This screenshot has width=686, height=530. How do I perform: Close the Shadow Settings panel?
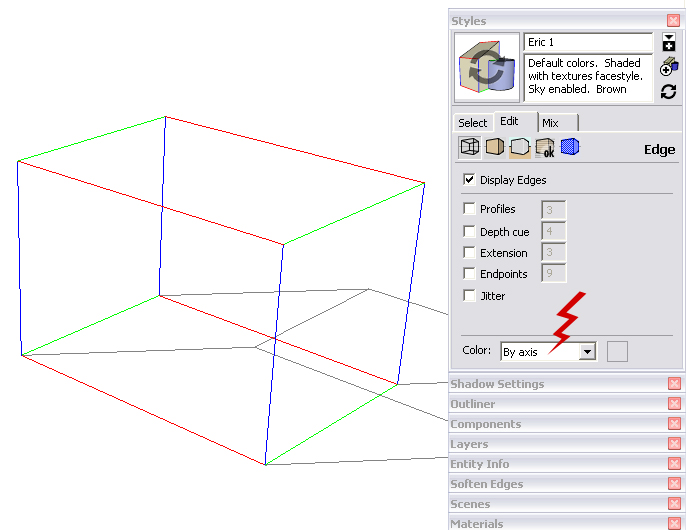click(674, 384)
